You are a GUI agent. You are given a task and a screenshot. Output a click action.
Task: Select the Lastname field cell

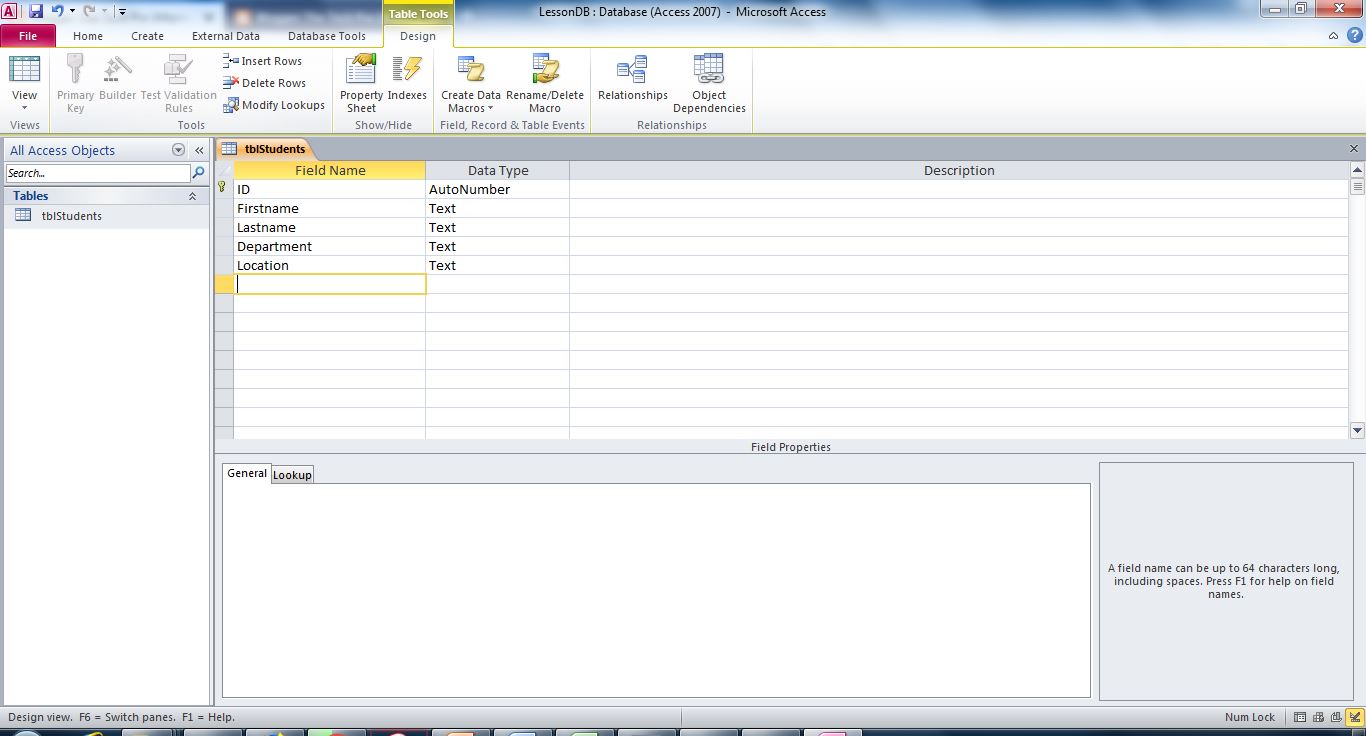coord(330,227)
